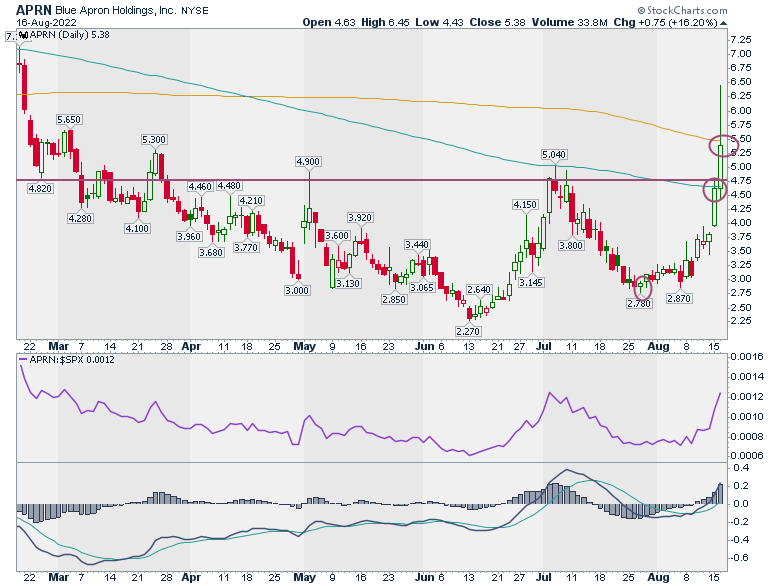Click the 4.460 price label
This screenshot has width=780, height=586.
point(199,187)
